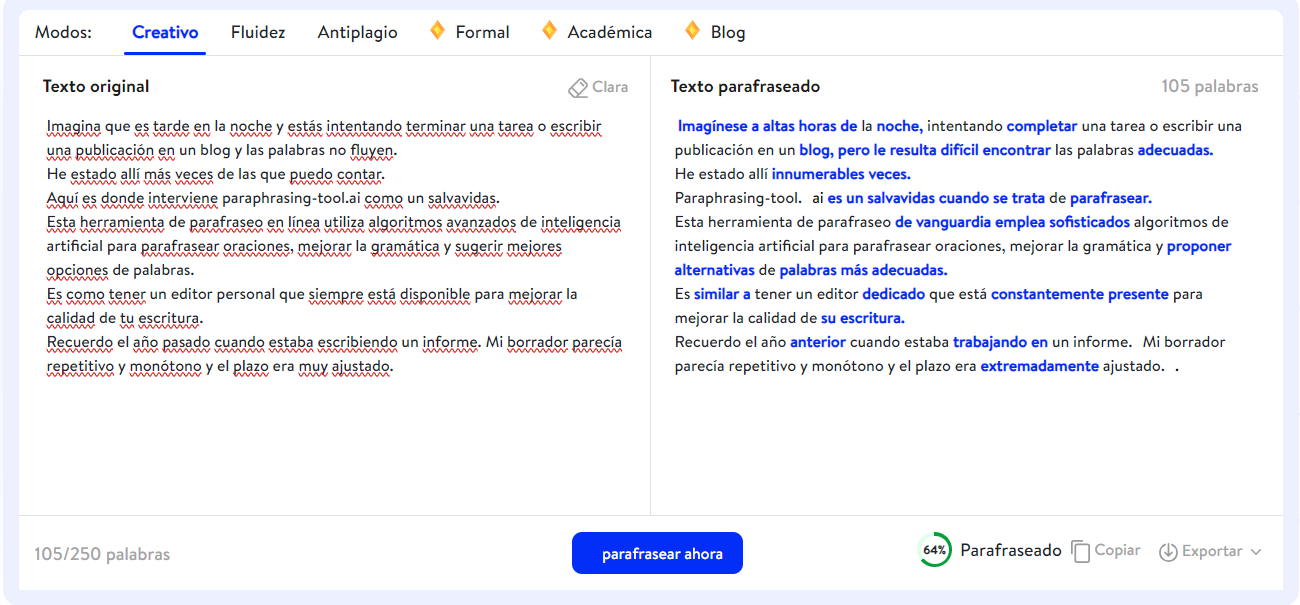Click the Parafraseado label
The image size is (1300, 605).
[1011, 550]
